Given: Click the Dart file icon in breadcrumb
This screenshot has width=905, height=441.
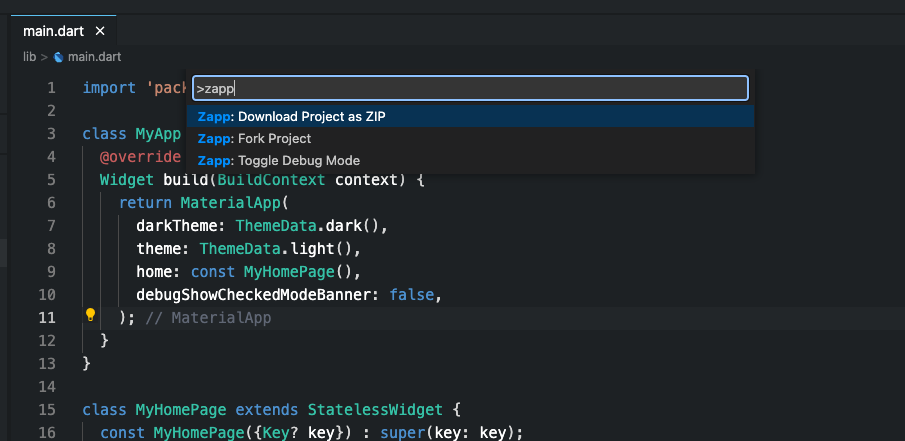Looking at the screenshot, I should (x=58, y=57).
